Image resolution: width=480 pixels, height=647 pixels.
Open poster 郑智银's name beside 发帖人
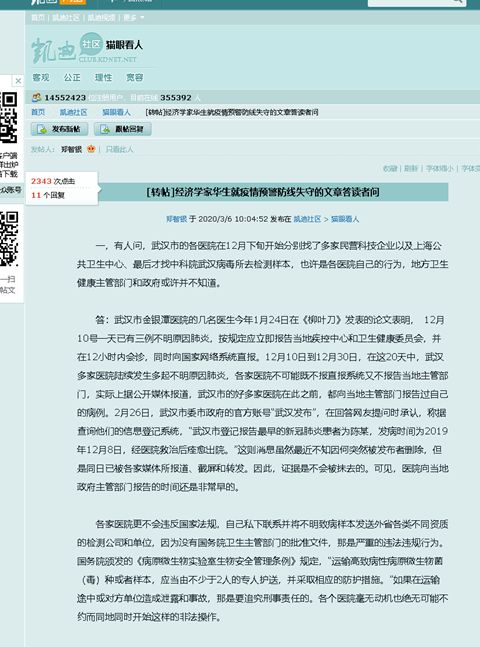point(71,149)
